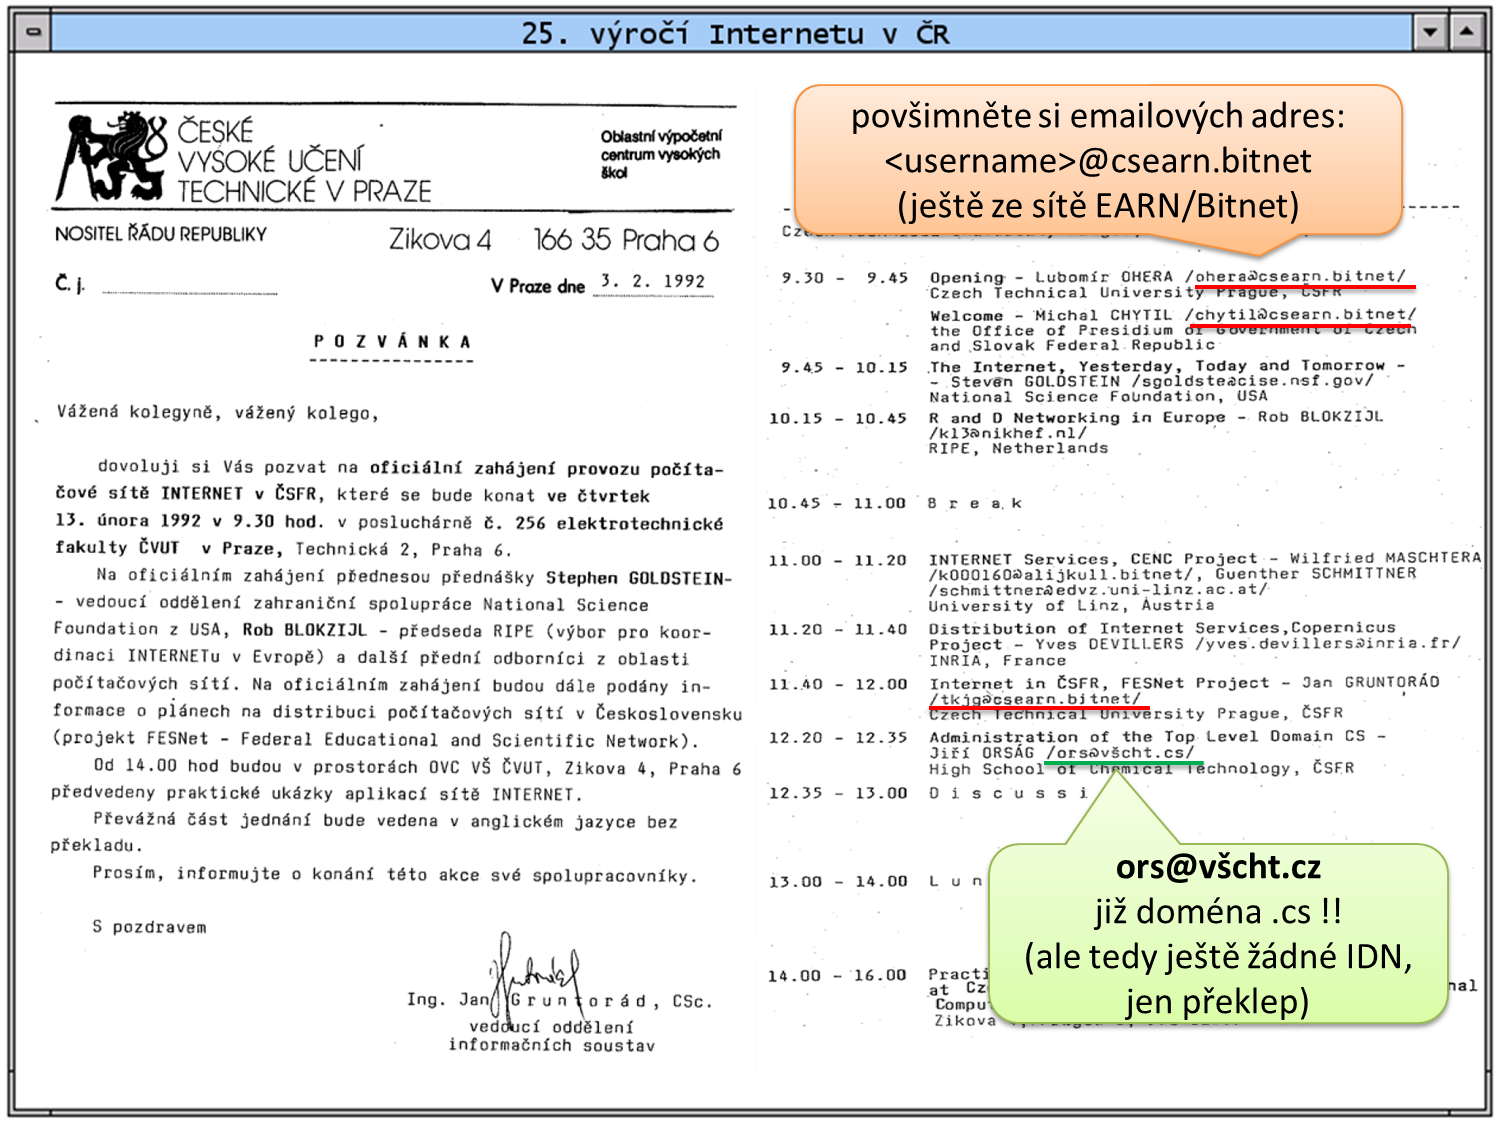Viewport: 1500px width, 1125px height.
Task: Click the time slot "9.30 - 9.45"
Action: pyautogui.click(x=845, y=278)
